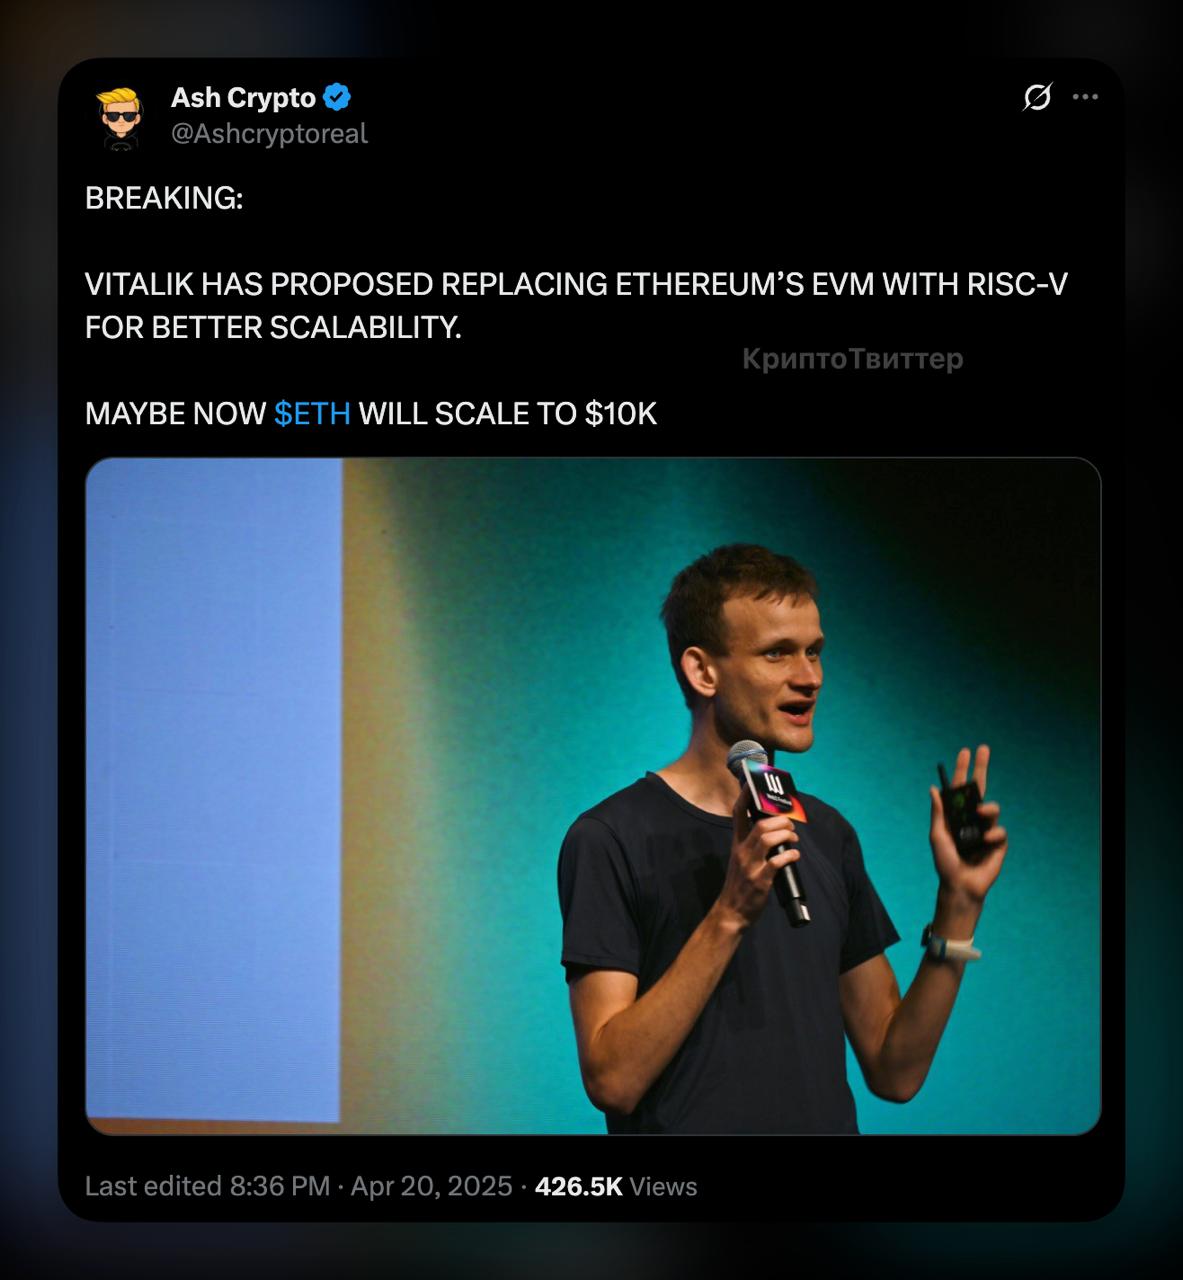Click the 8:36 PM timestamp
The height and width of the screenshot is (1280, 1183).
point(280,1187)
